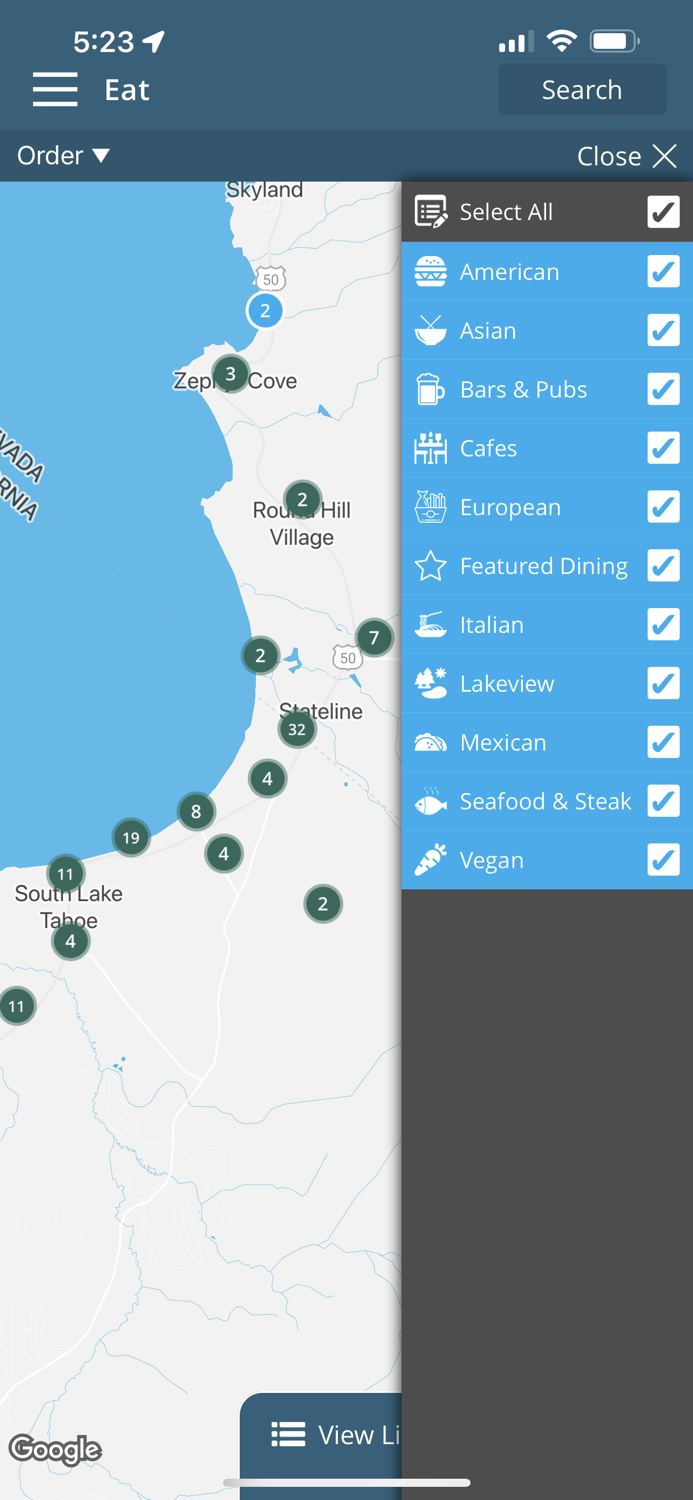Uncheck the Italian checkbox
The width and height of the screenshot is (693, 1500).
(663, 625)
